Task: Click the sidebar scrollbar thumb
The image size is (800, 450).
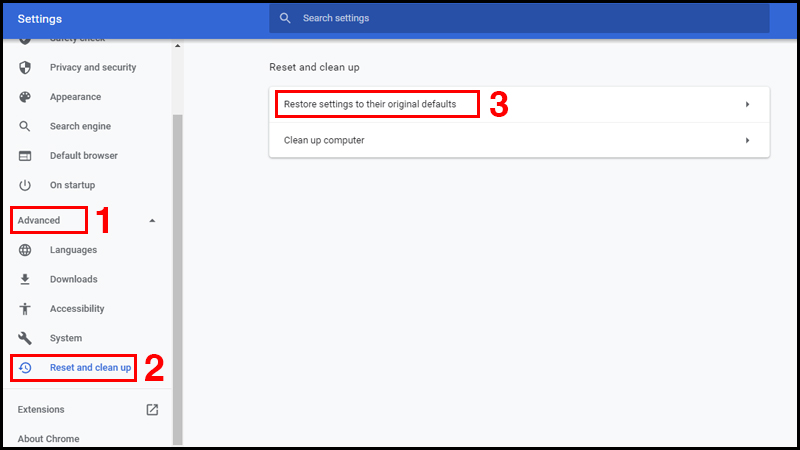Action: point(178,280)
